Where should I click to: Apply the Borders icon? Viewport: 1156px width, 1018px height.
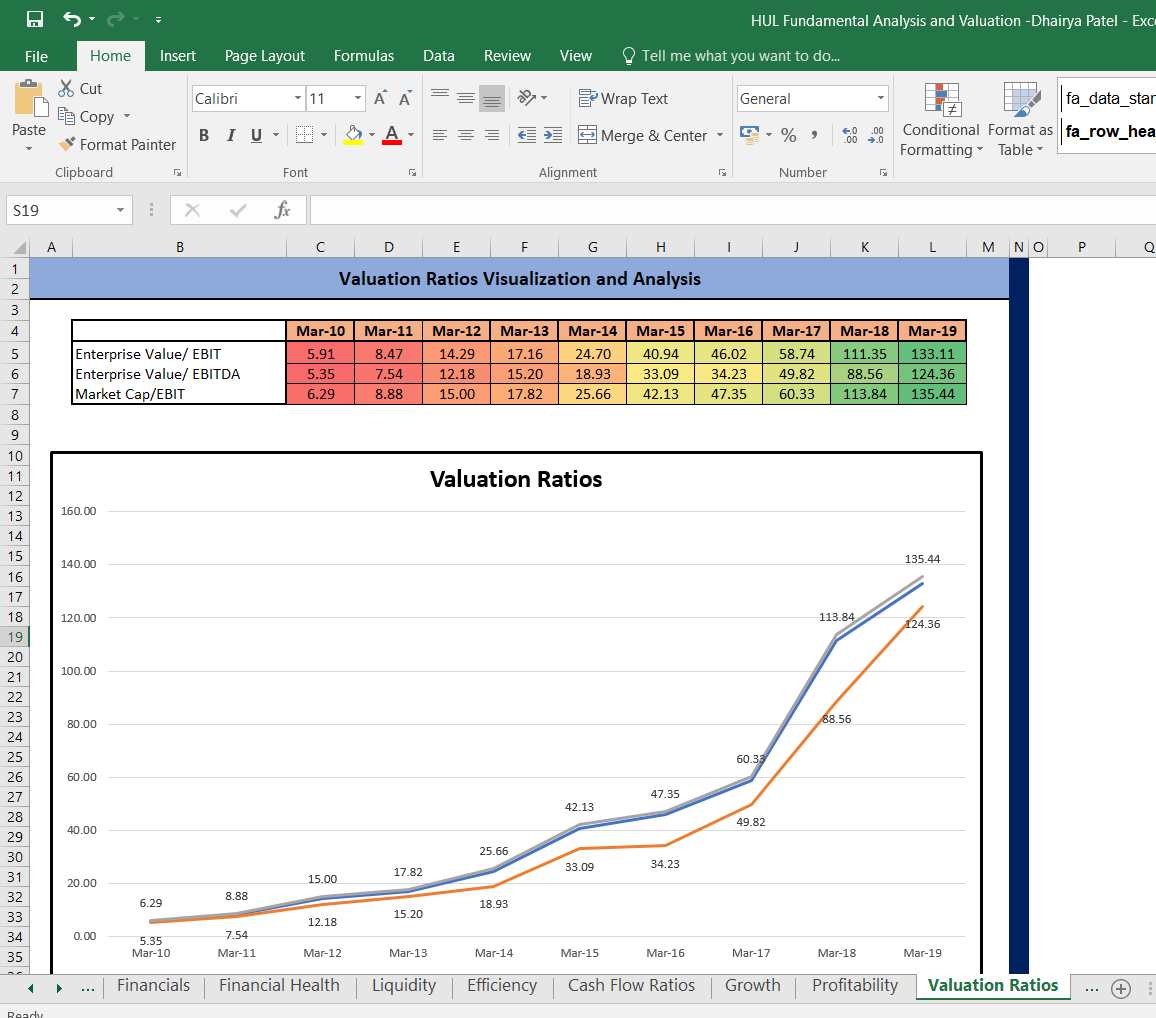304,135
